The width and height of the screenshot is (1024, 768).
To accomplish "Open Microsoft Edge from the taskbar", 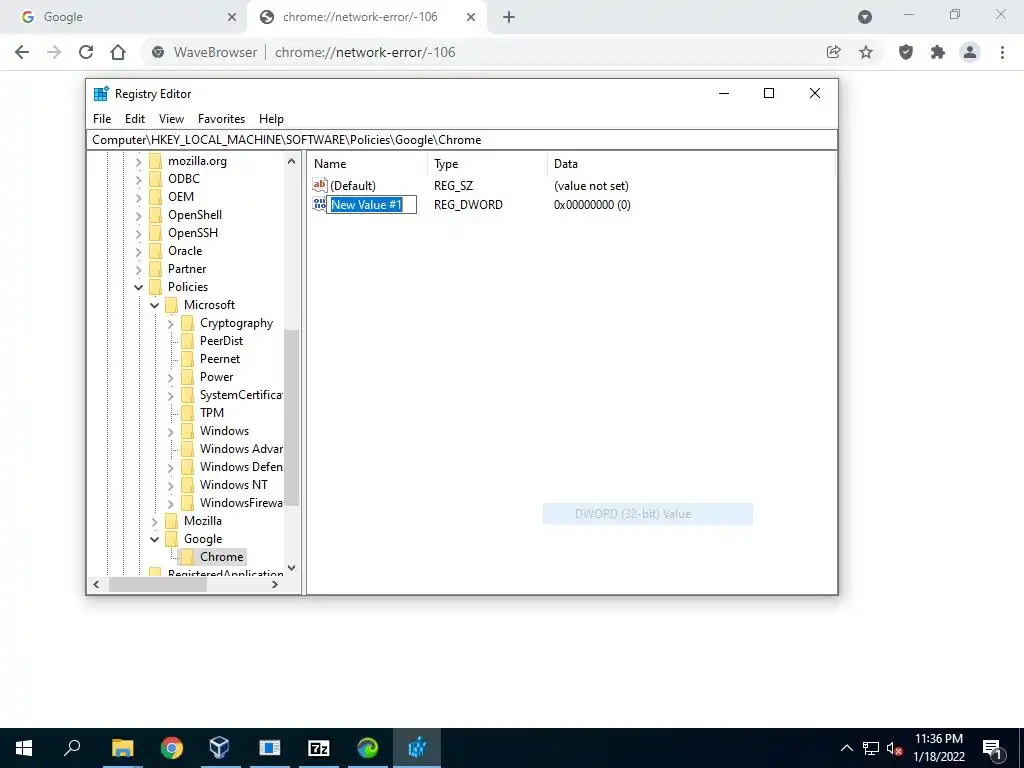I will click(x=368, y=748).
